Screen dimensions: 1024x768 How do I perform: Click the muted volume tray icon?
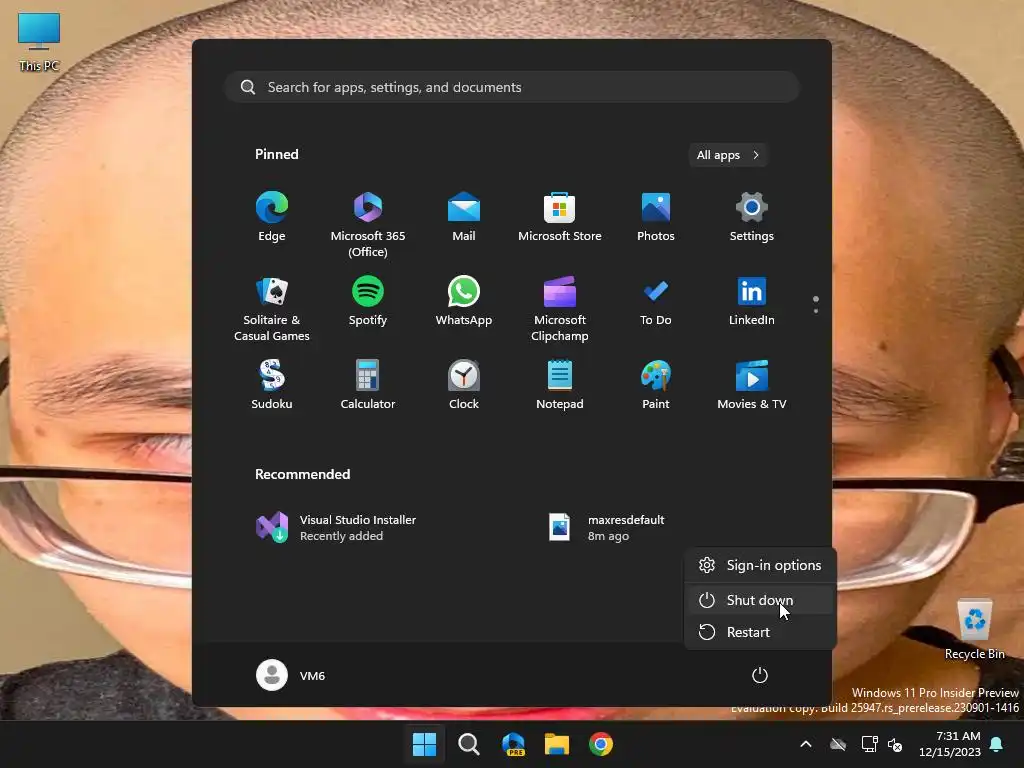tap(895, 744)
